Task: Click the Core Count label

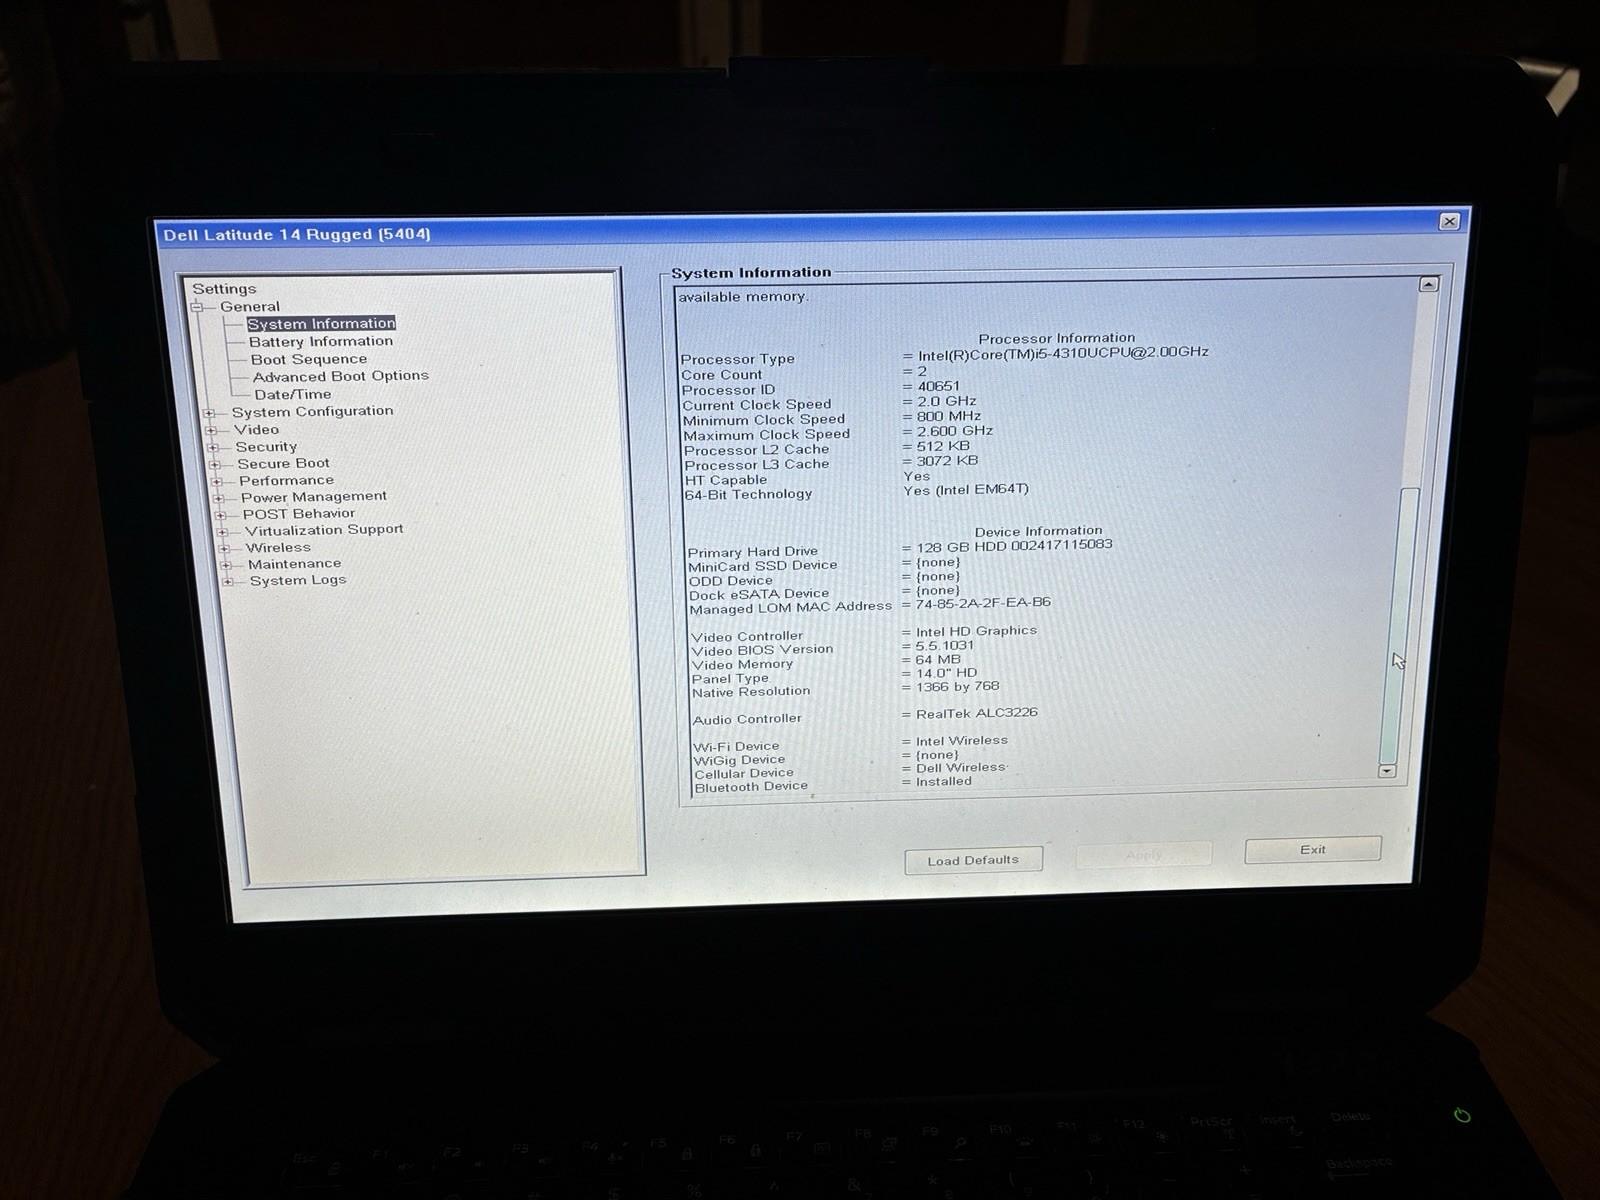Action: pyautogui.click(x=721, y=375)
